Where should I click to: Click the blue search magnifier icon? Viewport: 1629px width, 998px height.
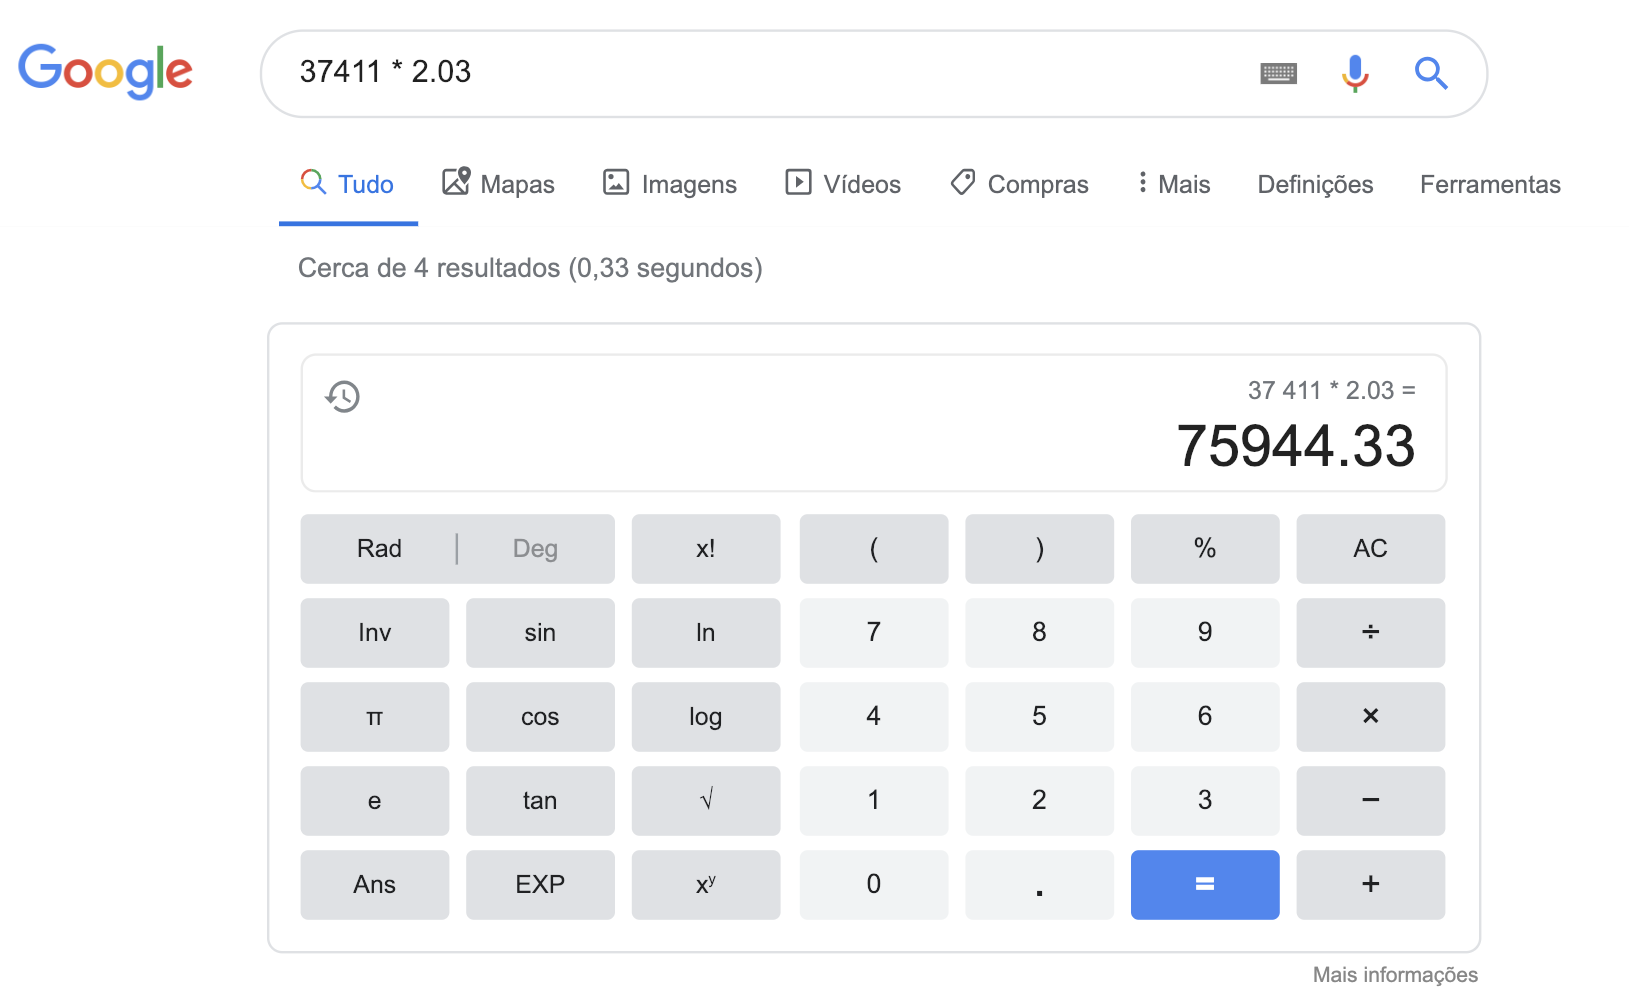click(1431, 73)
